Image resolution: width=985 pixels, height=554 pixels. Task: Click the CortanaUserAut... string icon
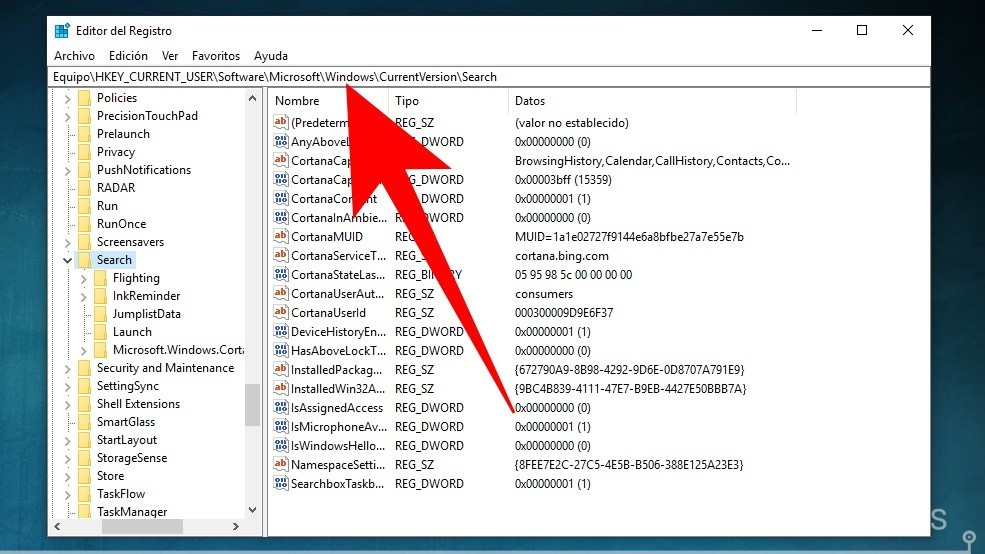pos(281,293)
